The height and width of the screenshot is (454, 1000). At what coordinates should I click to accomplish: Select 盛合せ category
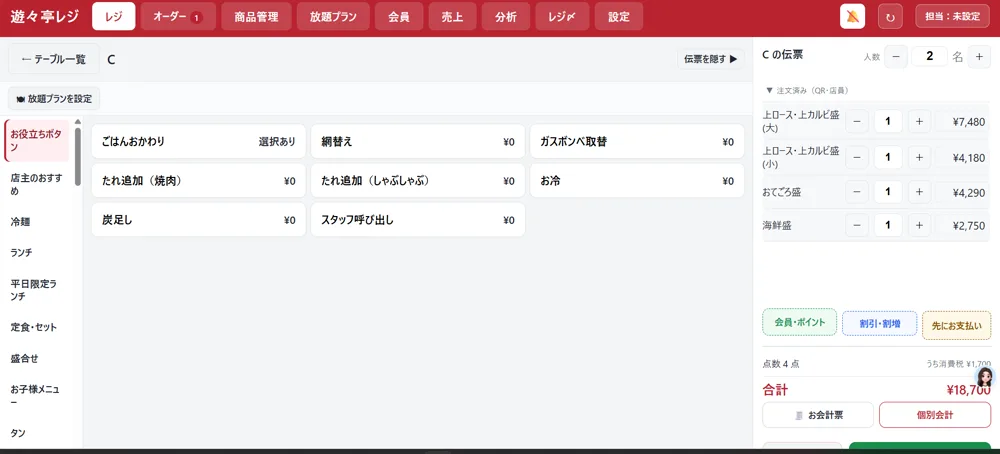click(37, 358)
